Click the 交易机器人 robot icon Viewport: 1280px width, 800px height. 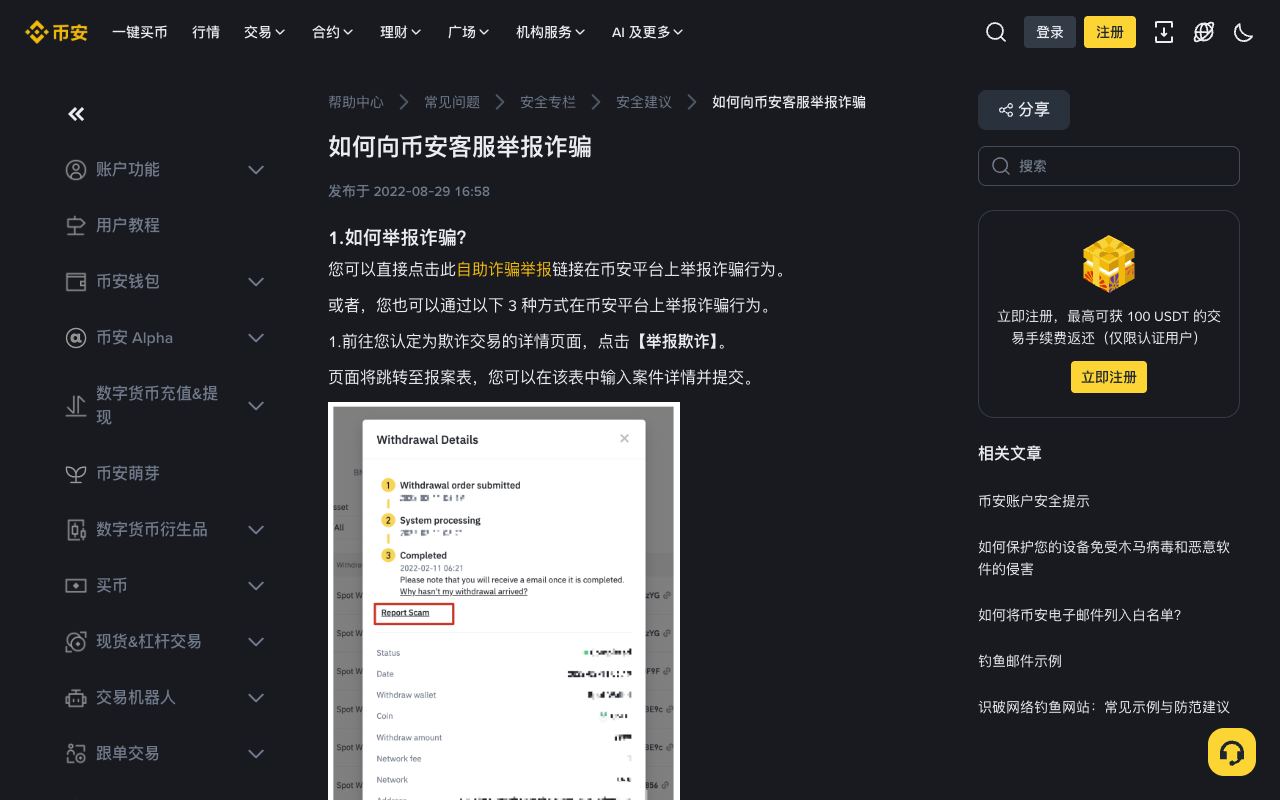tap(76, 698)
